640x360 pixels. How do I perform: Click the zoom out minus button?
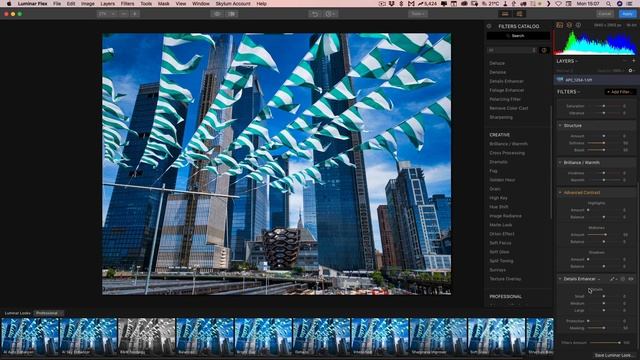[124, 14]
